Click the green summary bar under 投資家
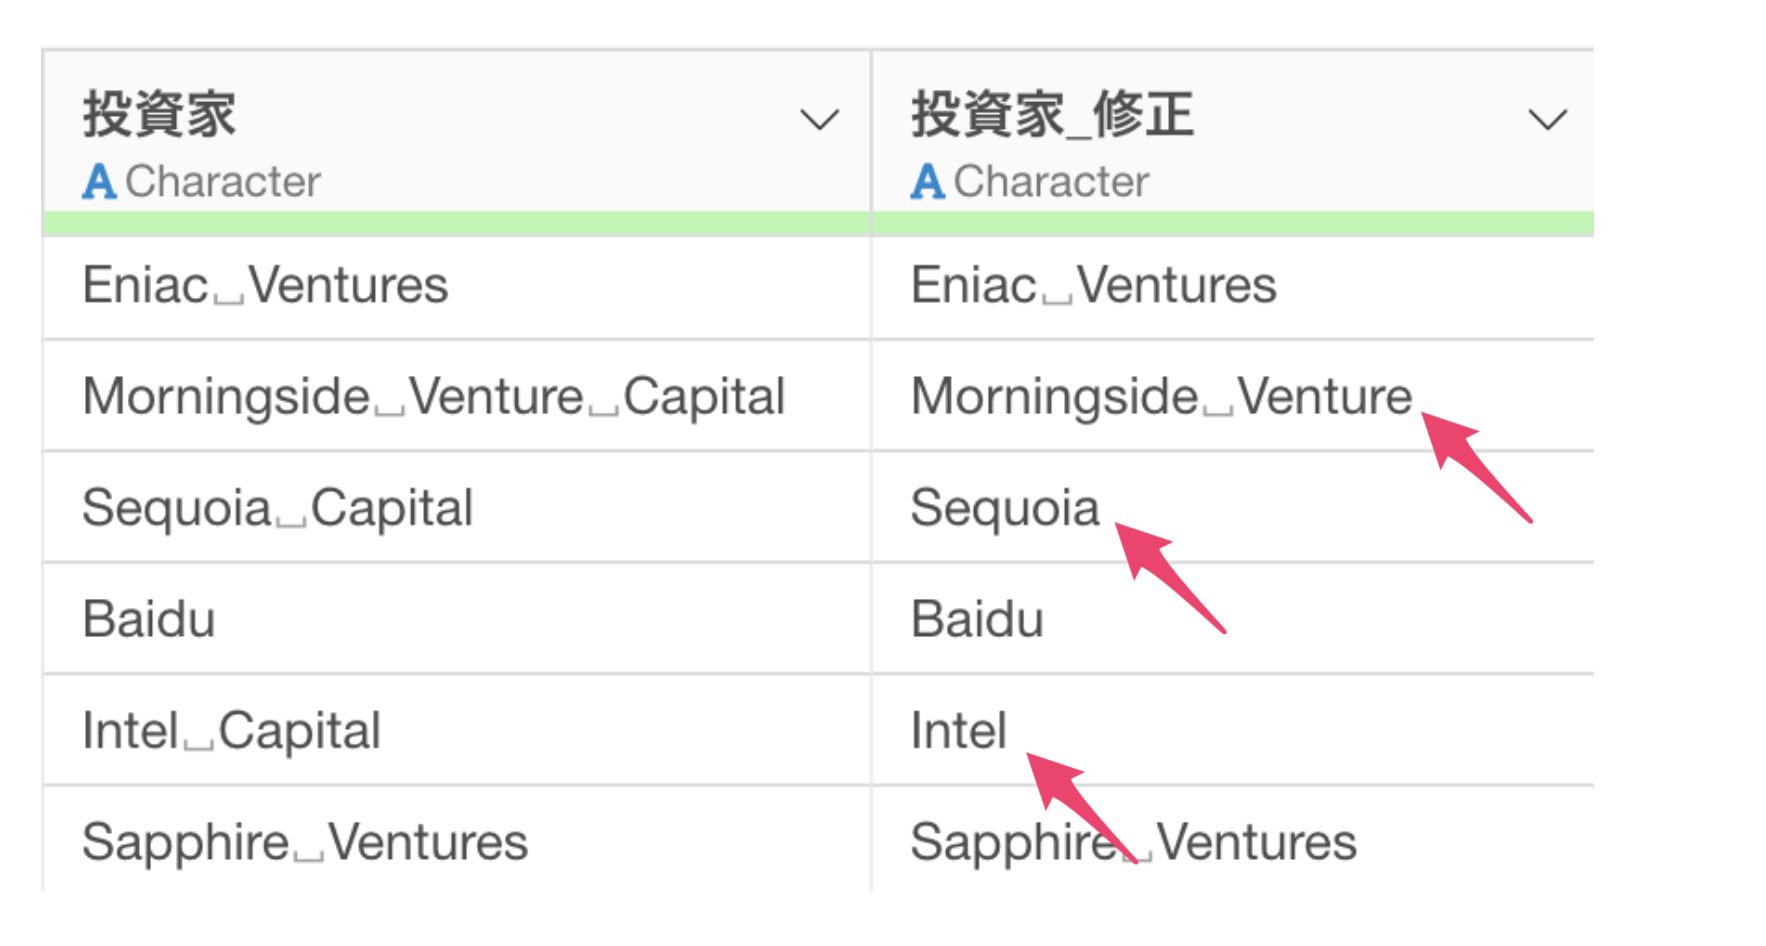 click(457, 224)
